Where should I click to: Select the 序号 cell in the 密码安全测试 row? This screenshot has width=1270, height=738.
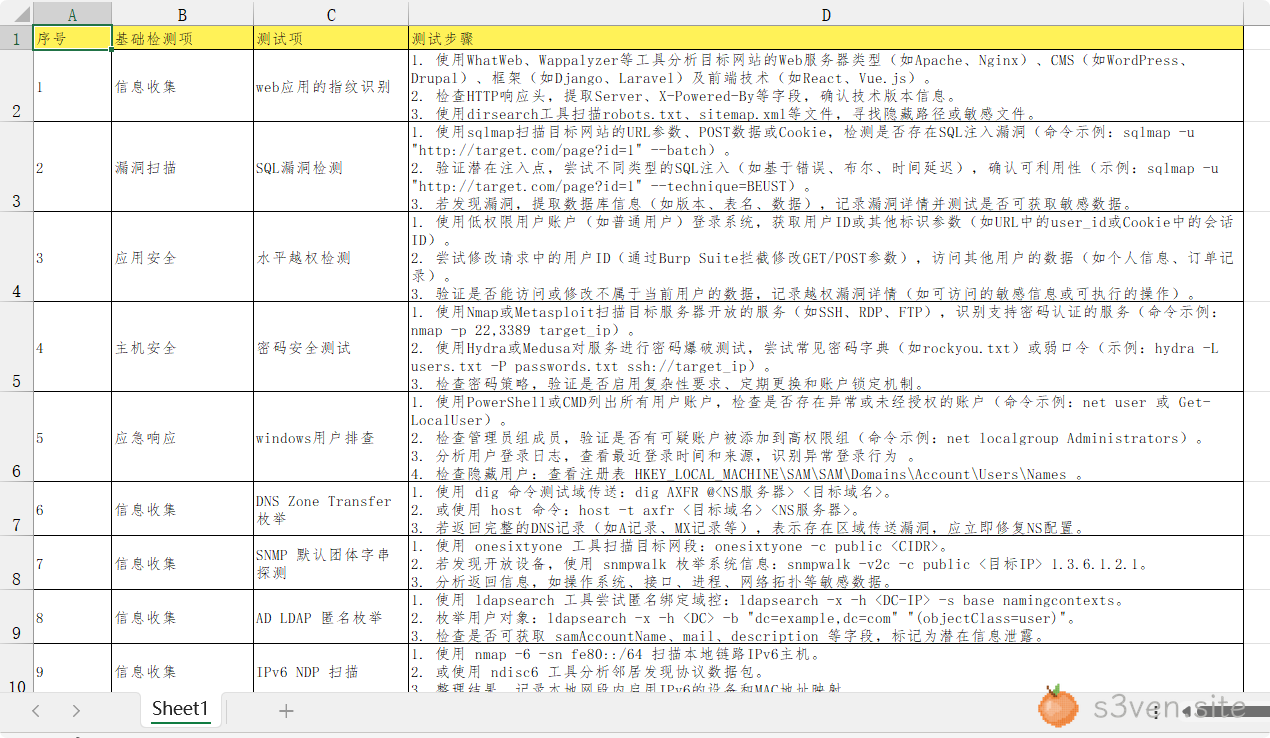72,347
